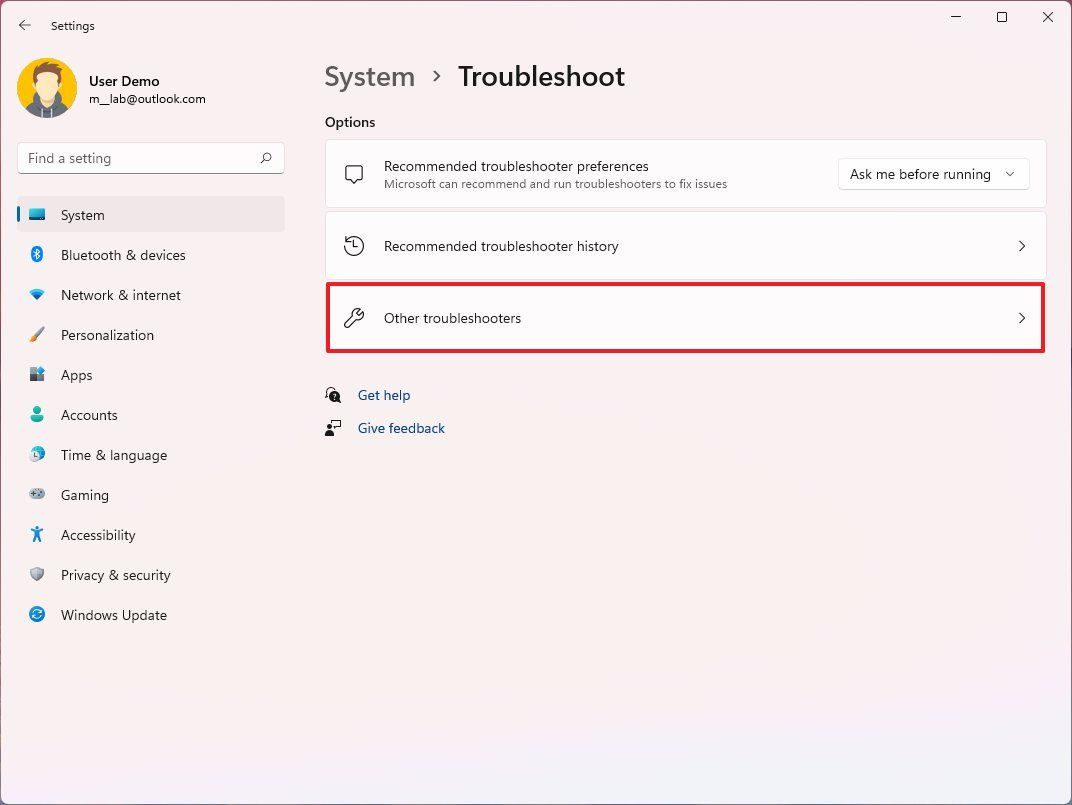Click the System breadcrumb link

pos(369,76)
